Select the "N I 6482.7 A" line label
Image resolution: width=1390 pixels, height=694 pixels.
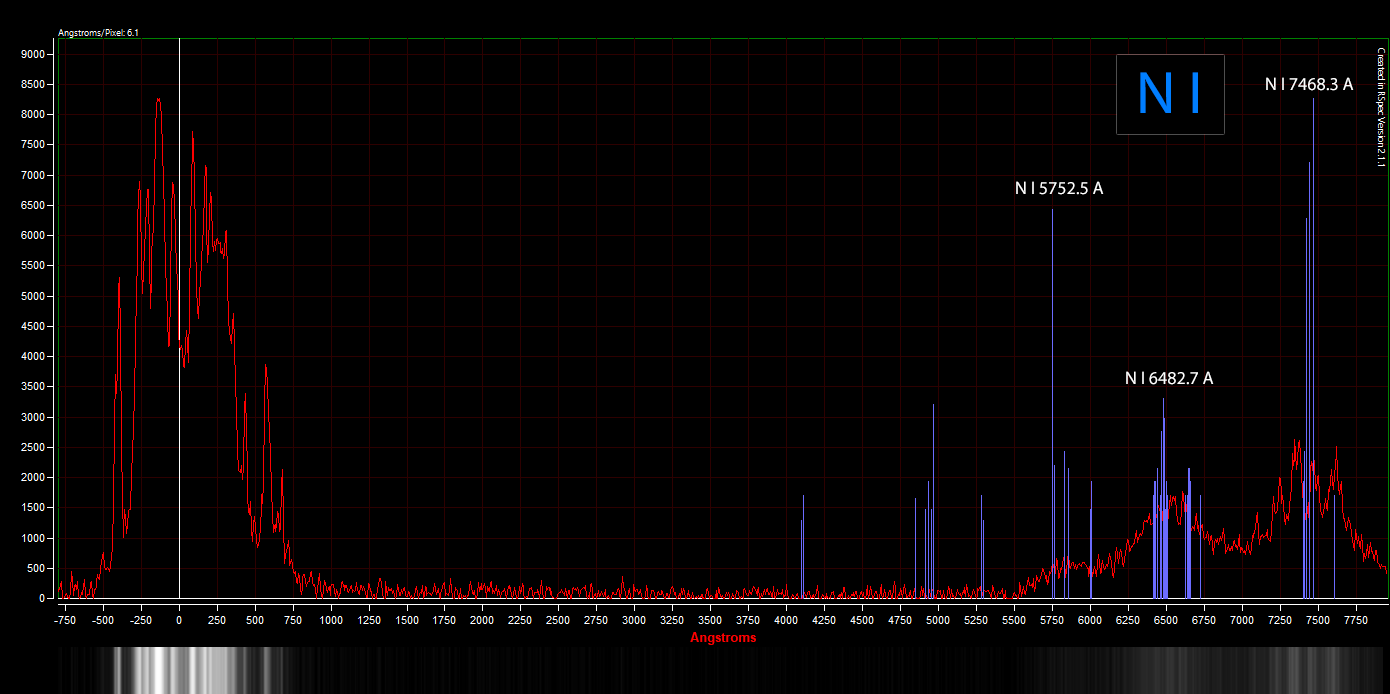pyautogui.click(x=1168, y=378)
